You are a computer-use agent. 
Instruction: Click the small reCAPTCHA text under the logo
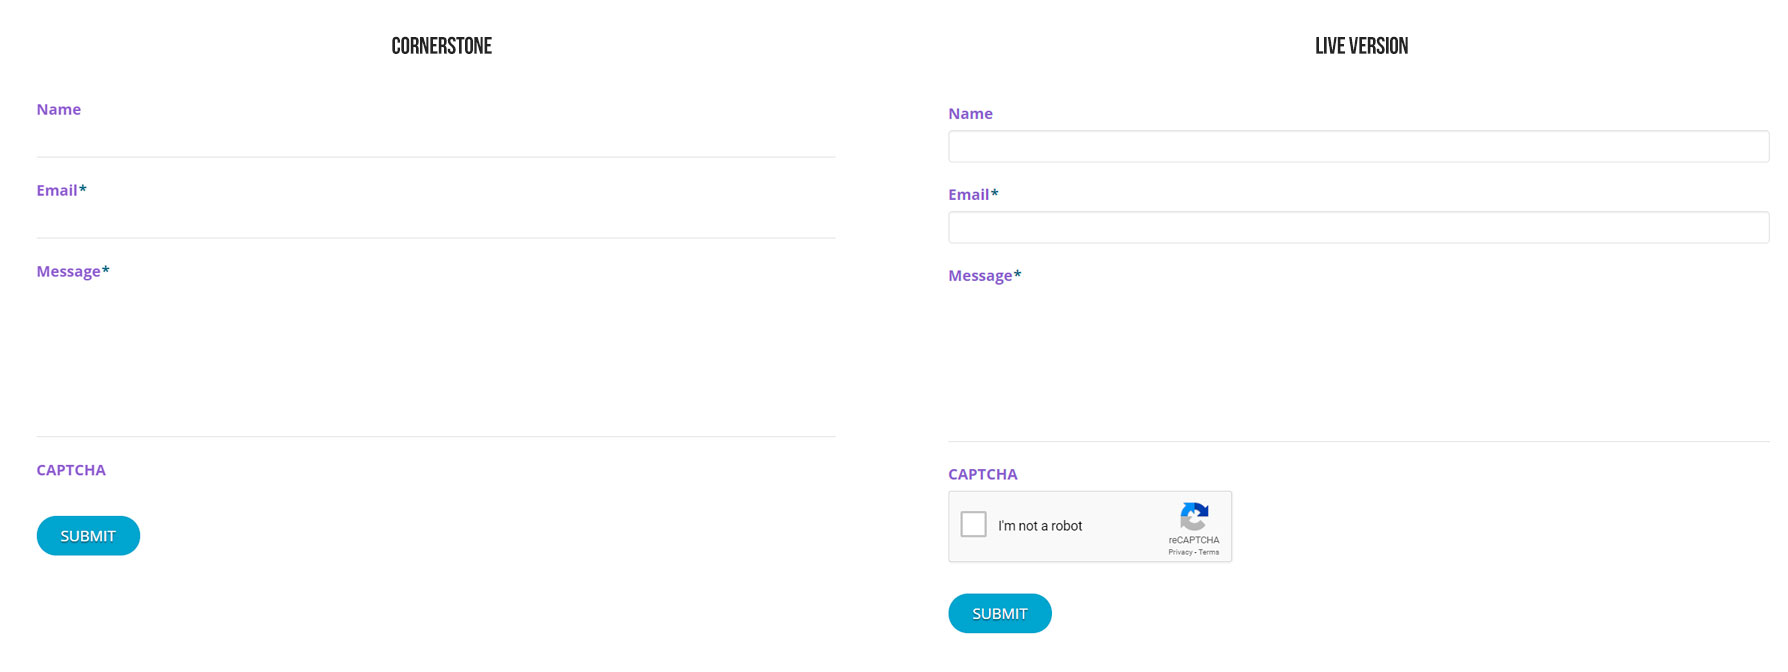[1194, 540]
